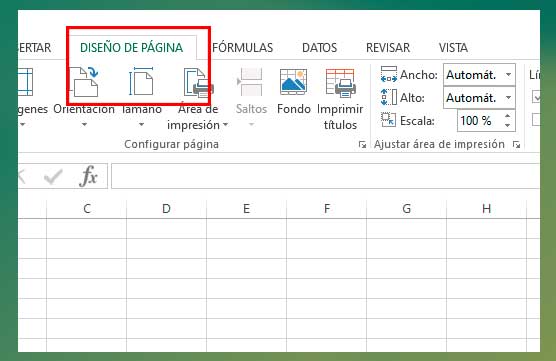Screen dimensions: 556x361
Task: Open Ajustar área de impresión dialog launcher
Action: (516, 144)
